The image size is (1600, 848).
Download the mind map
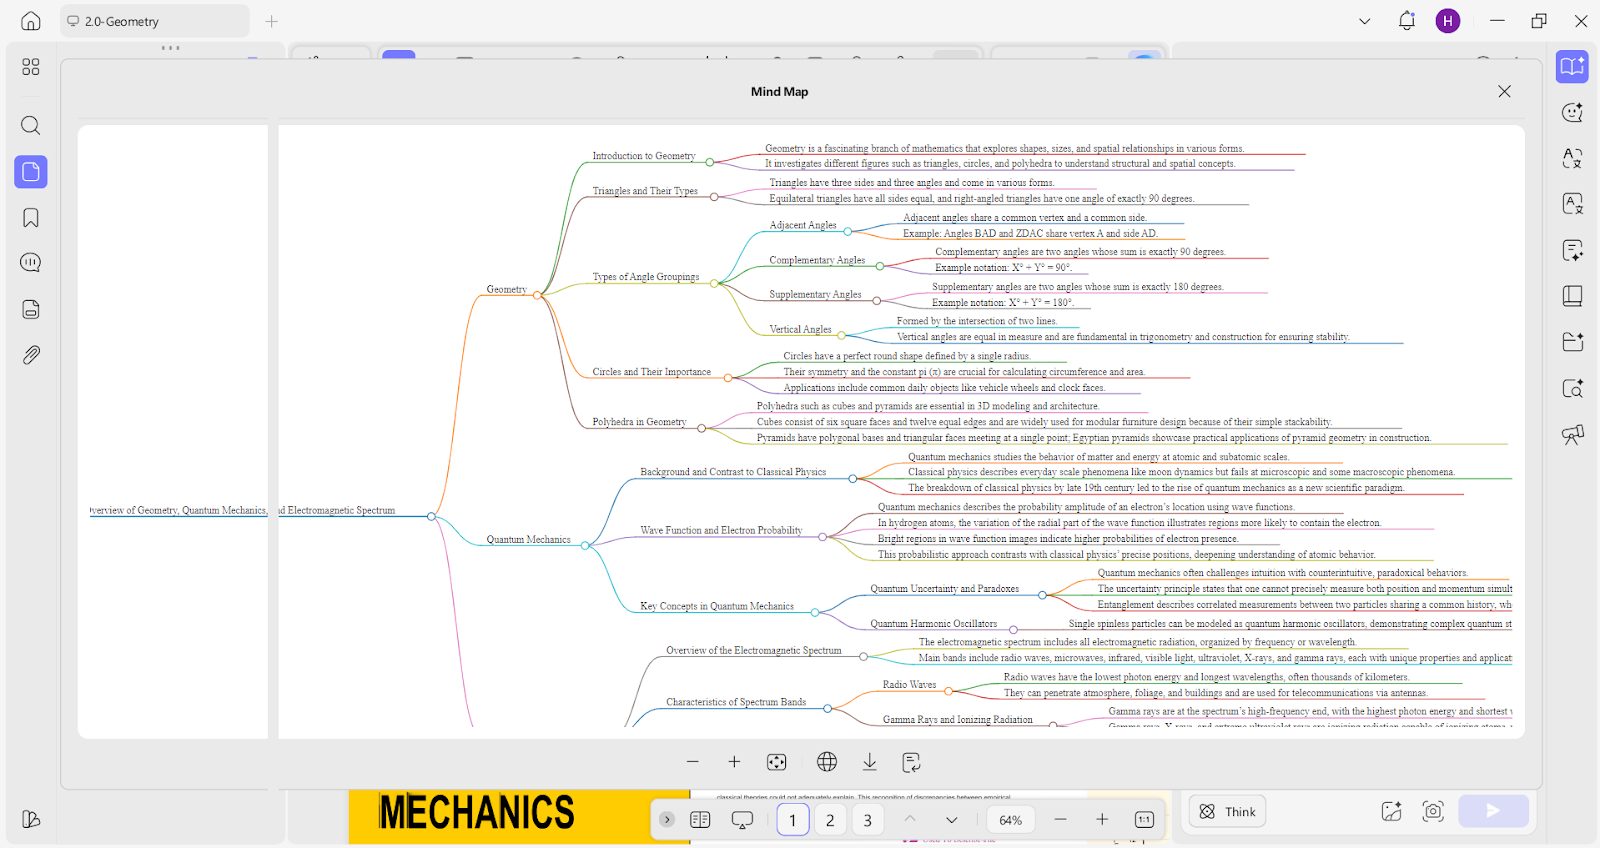click(x=870, y=762)
